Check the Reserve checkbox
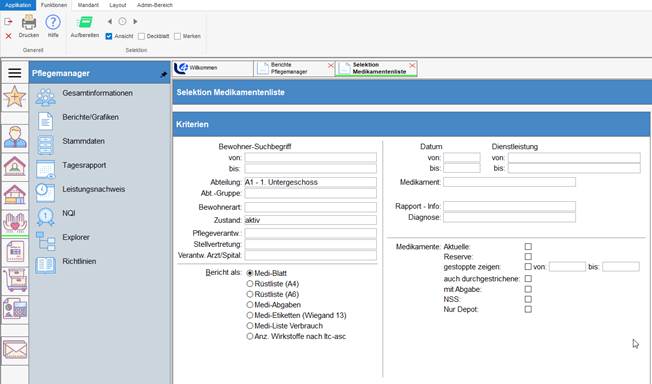 pyautogui.click(x=528, y=257)
